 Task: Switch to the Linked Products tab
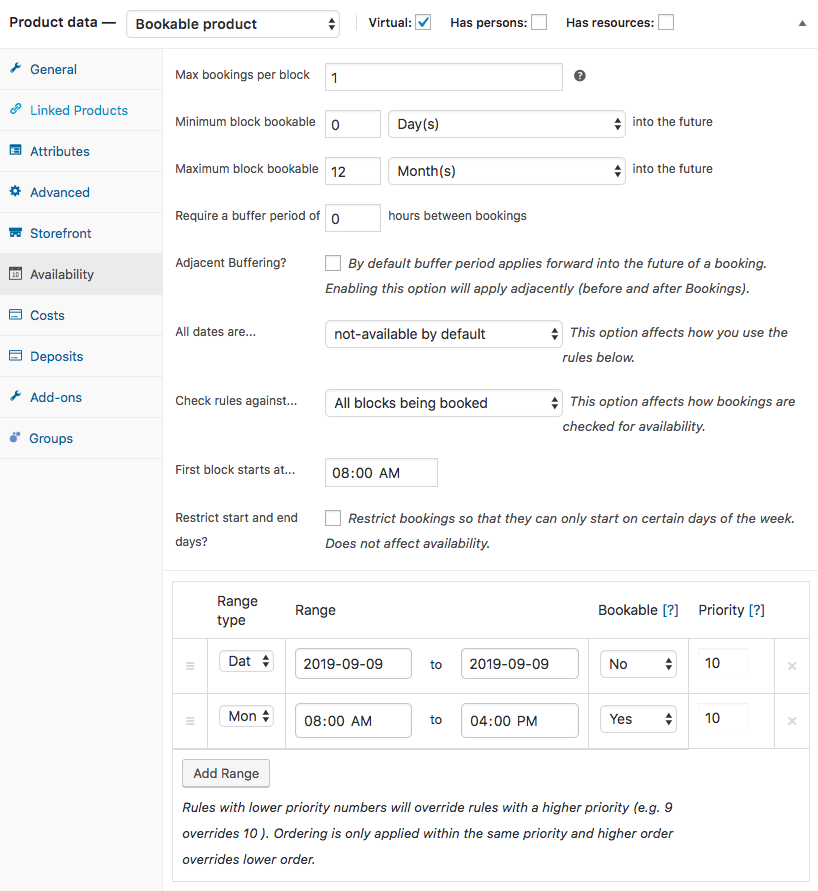tap(81, 110)
